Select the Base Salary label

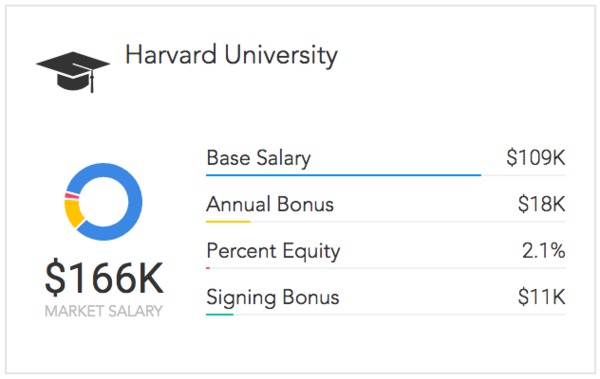(259, 158)
